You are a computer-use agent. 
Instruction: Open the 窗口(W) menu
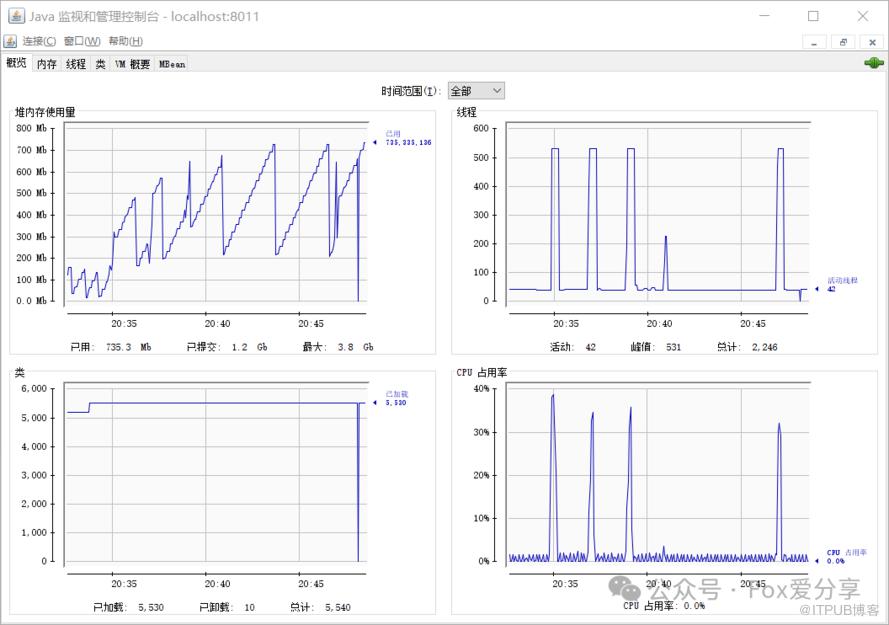[x=82, y=41]
